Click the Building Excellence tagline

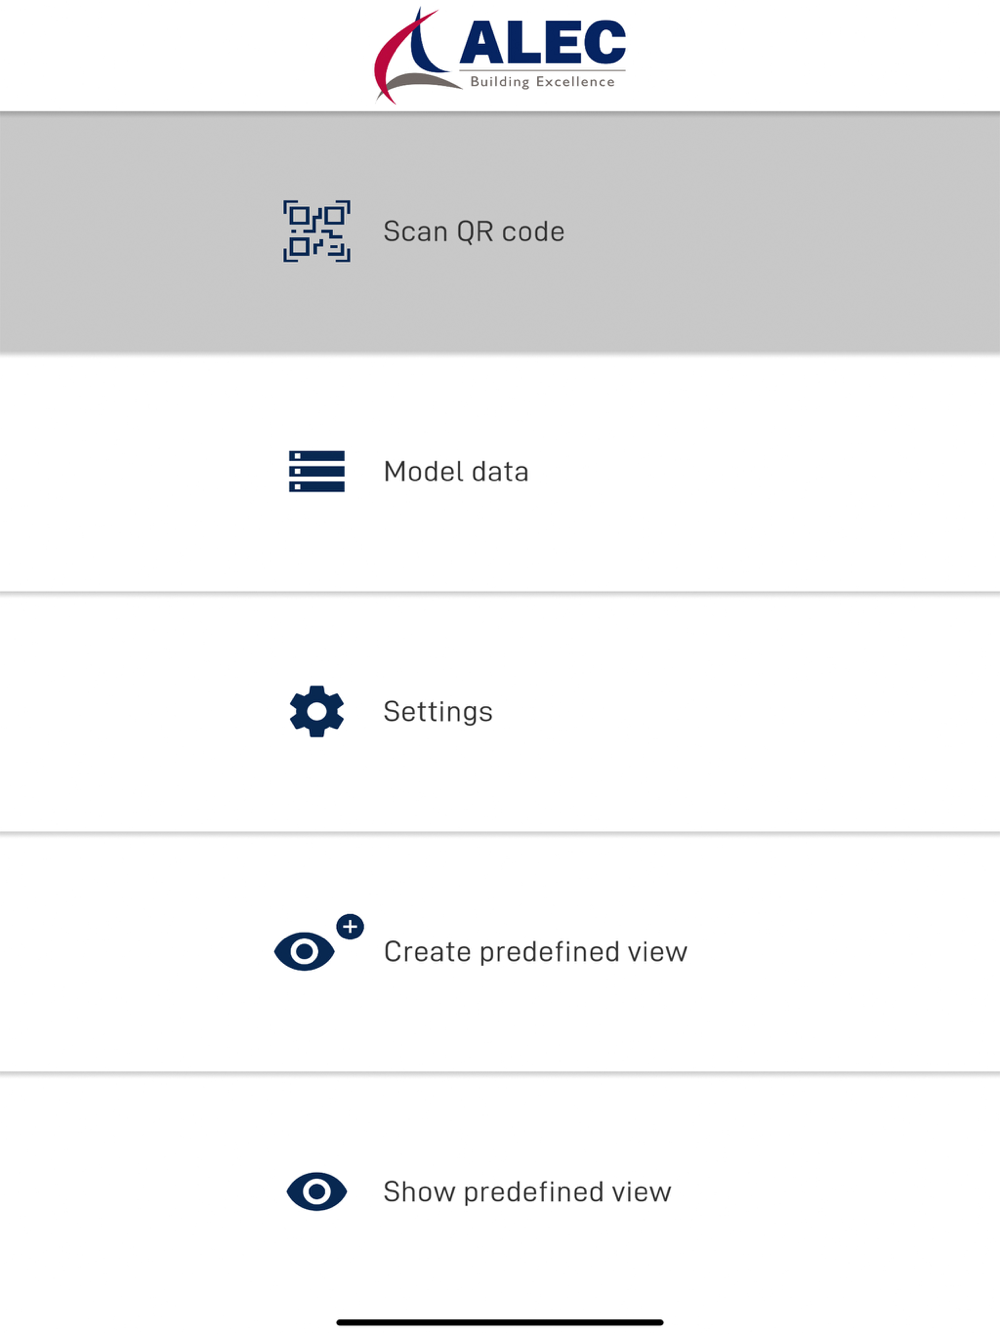point(543,82)
